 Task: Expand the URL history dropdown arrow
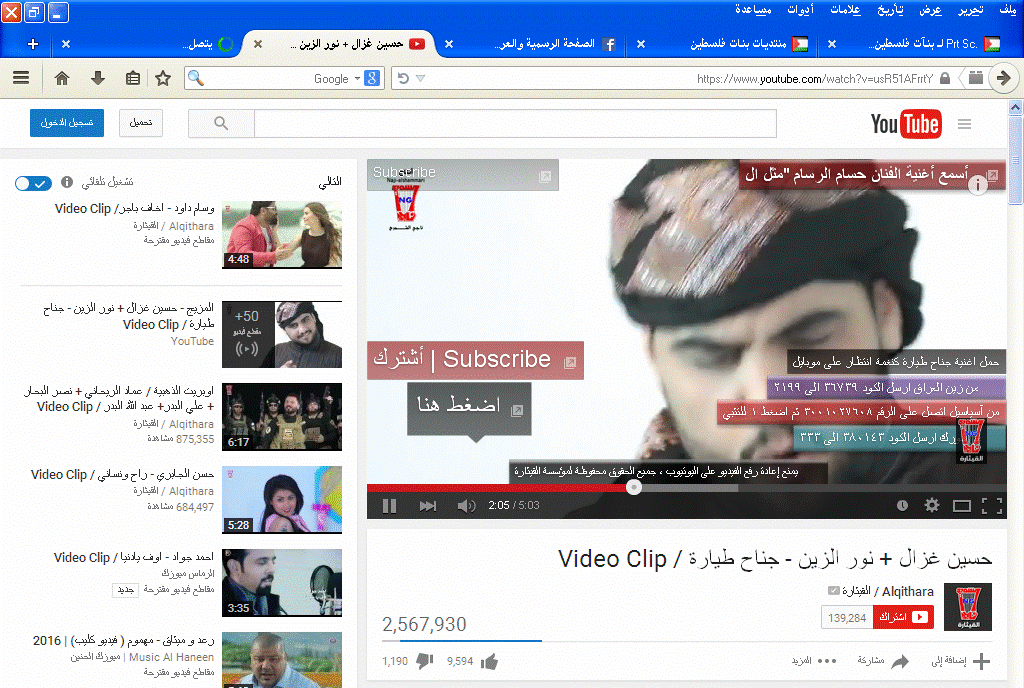click(x=421, y=78)
